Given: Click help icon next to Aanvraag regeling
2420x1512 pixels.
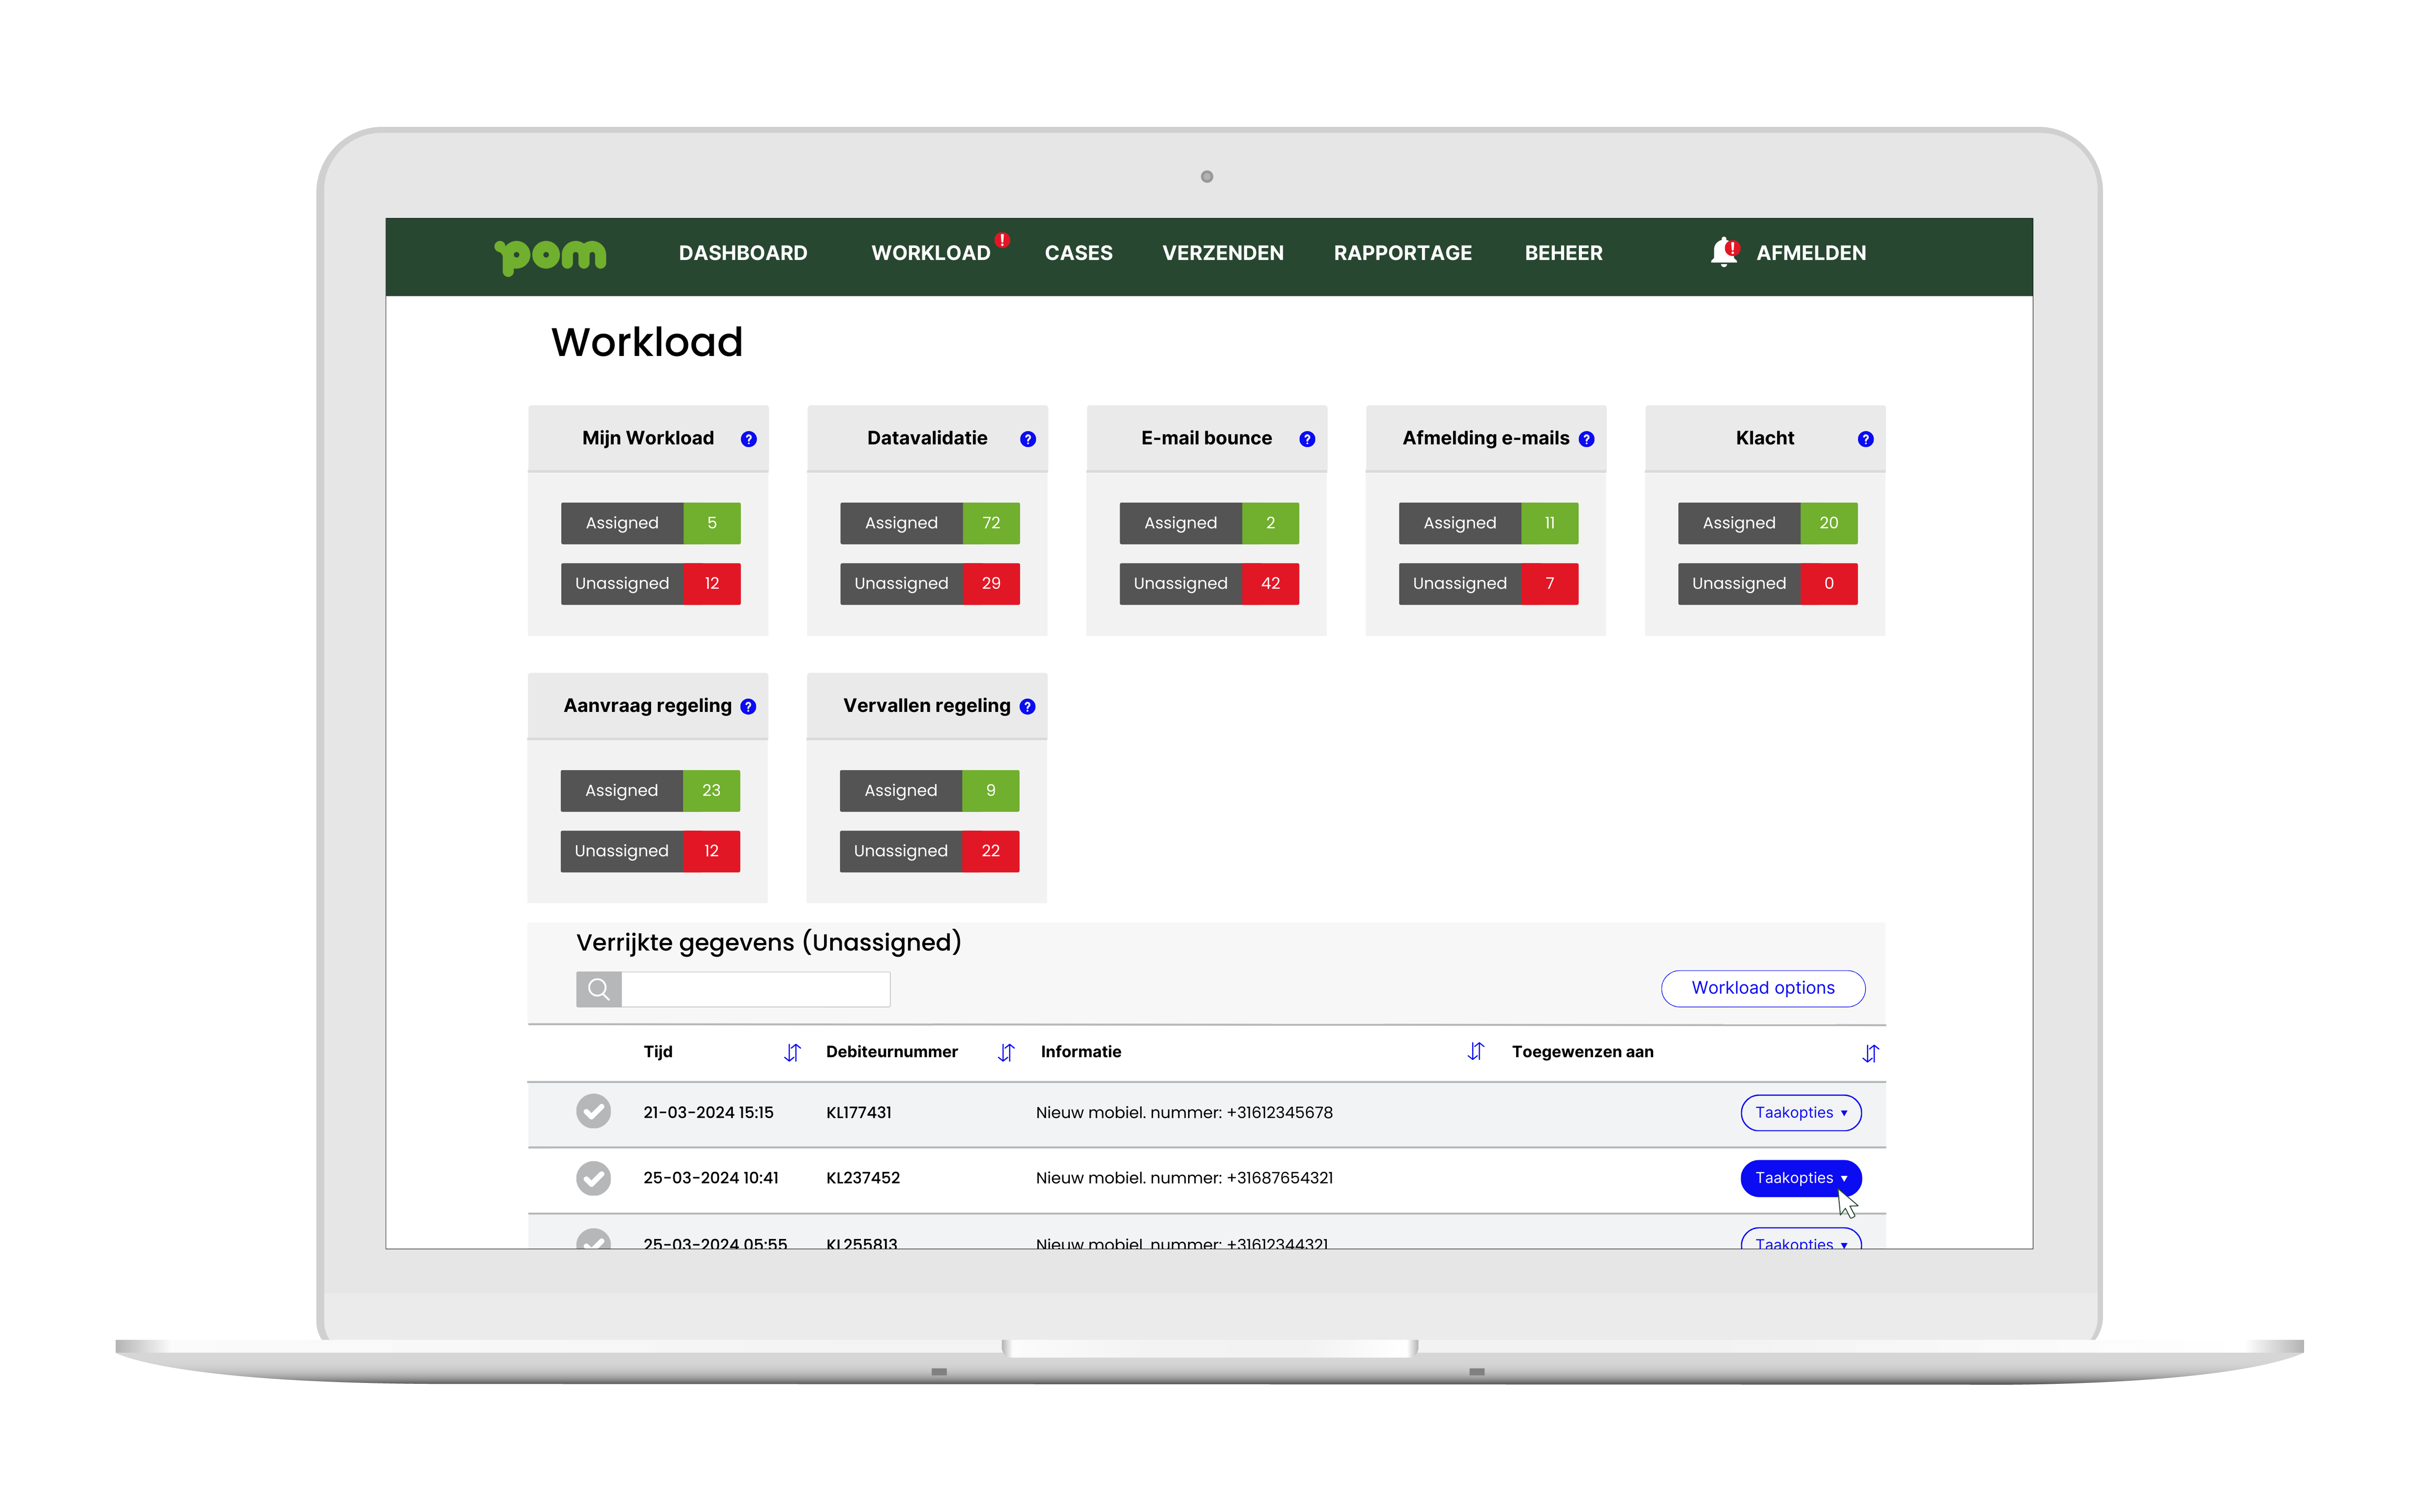Looking at the screenshot, I should [x=748, y=707].
